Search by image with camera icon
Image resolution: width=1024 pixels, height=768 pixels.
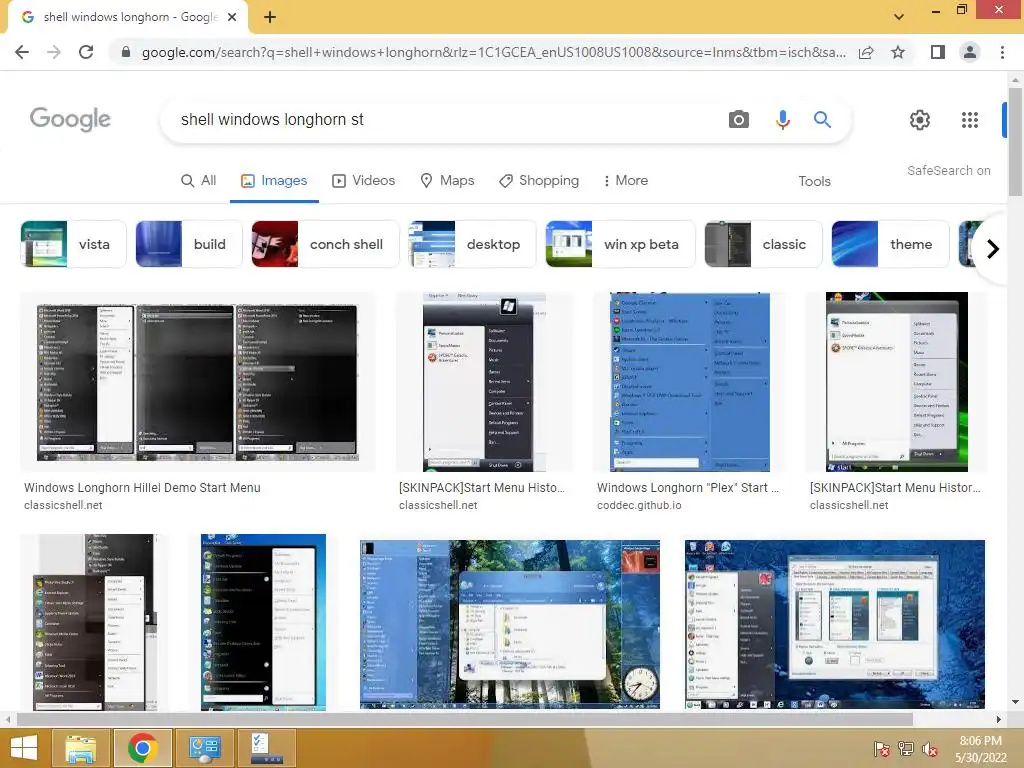pos(739,120)
